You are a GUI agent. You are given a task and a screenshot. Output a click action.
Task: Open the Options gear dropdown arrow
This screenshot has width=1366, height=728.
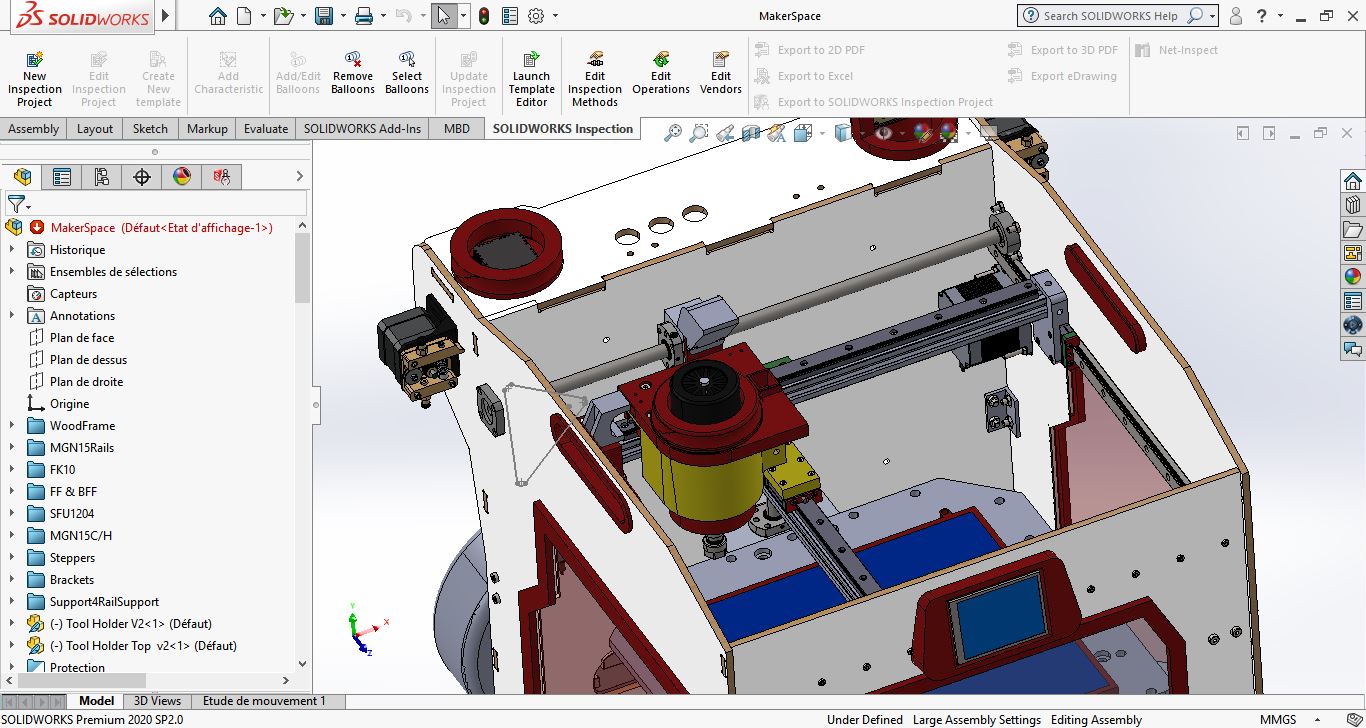pos(555,16)
